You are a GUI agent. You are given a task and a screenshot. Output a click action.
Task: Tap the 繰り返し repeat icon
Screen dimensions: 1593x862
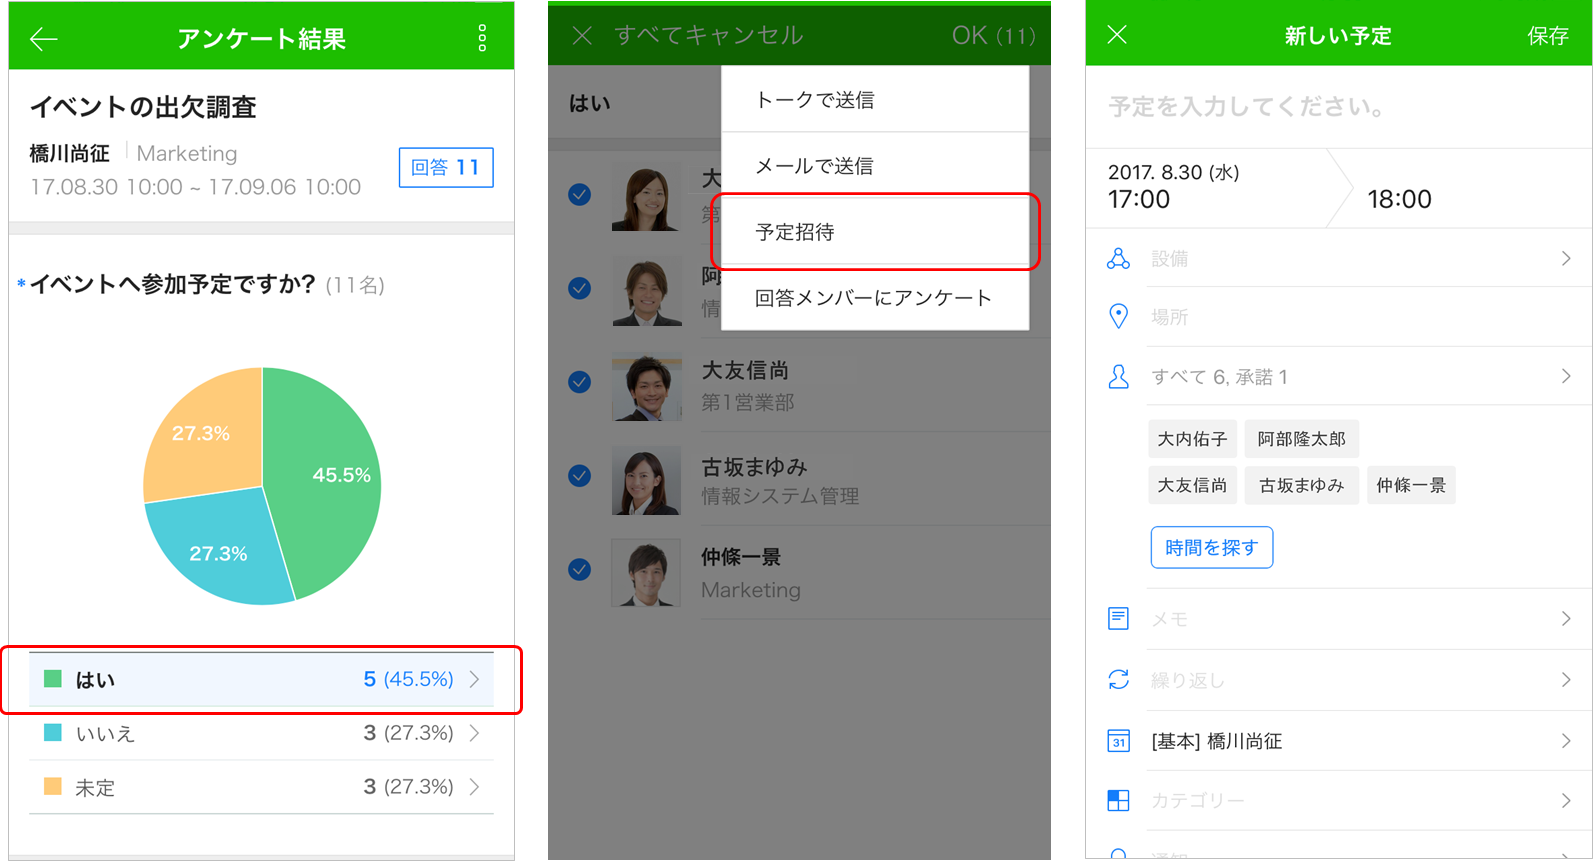tap(1118, 680)
